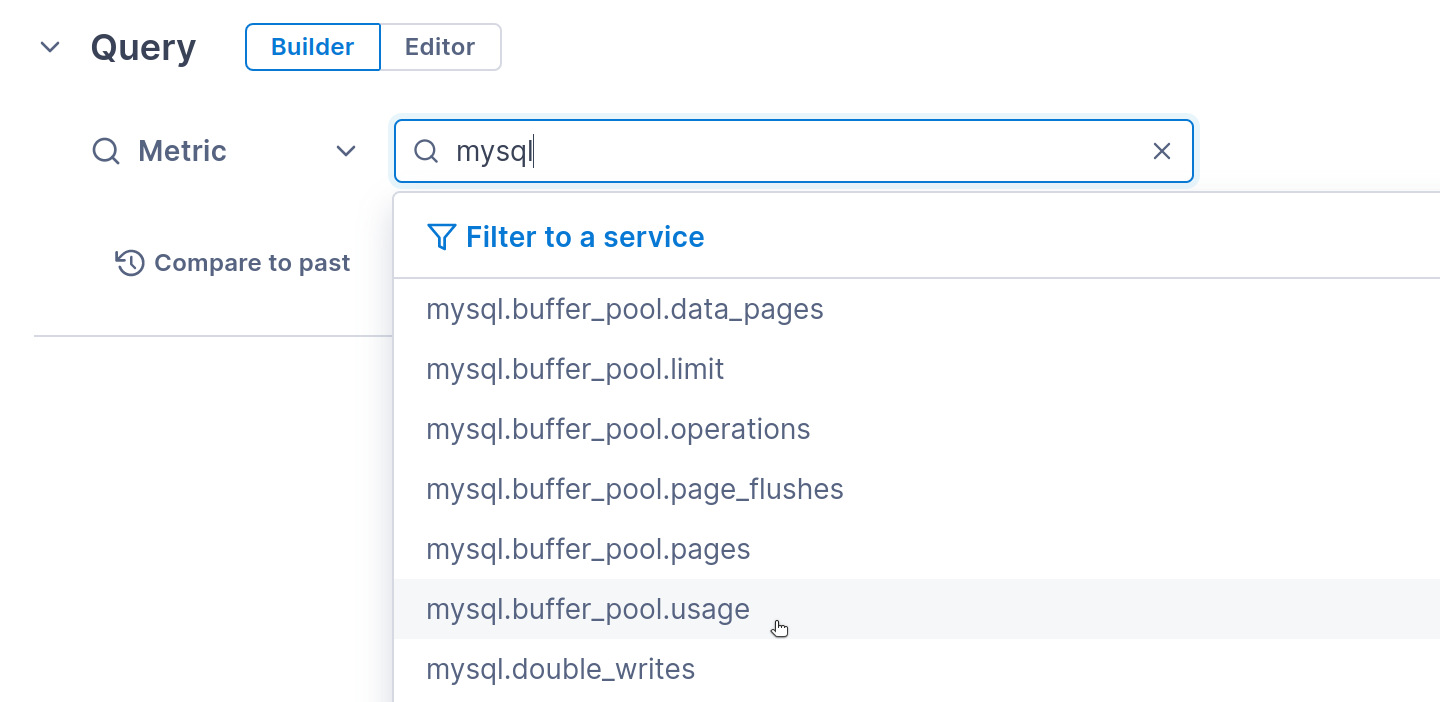Click the Compare to past clock icon
This screenshot has width=1440, height=702.
130,263
